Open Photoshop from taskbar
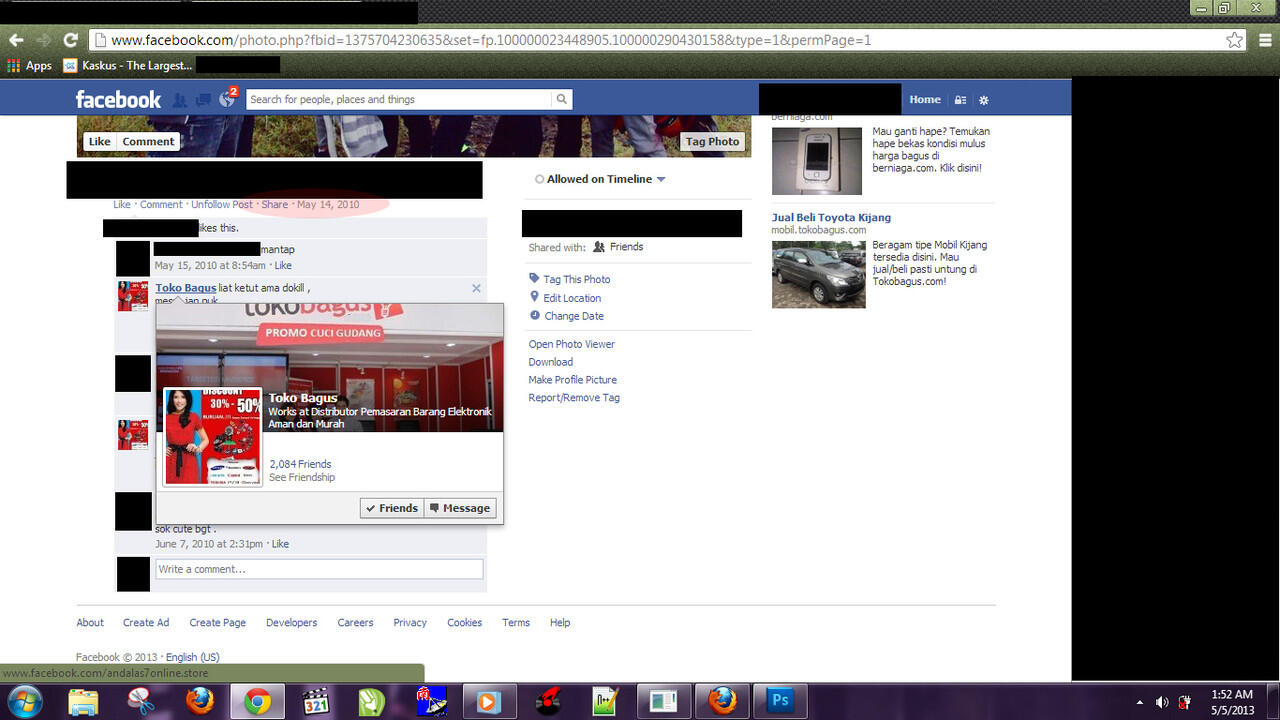Viewport: 1280px width, 720px height. click(x=780, y=701)
